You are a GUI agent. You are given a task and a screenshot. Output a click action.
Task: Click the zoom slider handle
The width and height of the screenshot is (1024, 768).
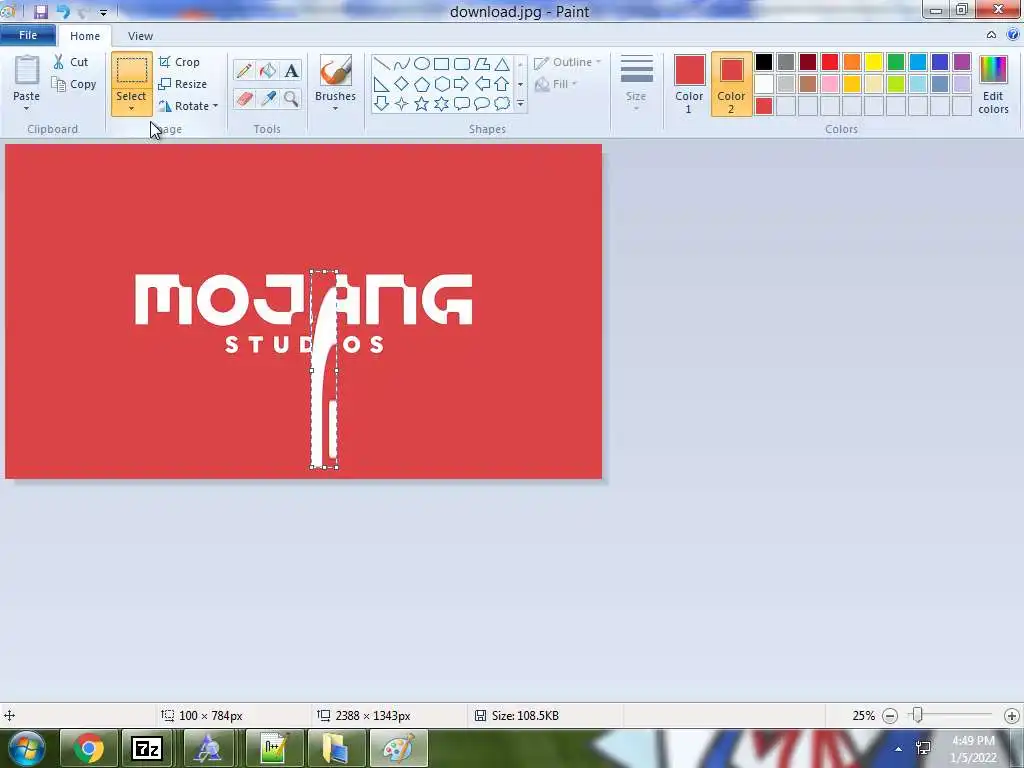[918, 715]
